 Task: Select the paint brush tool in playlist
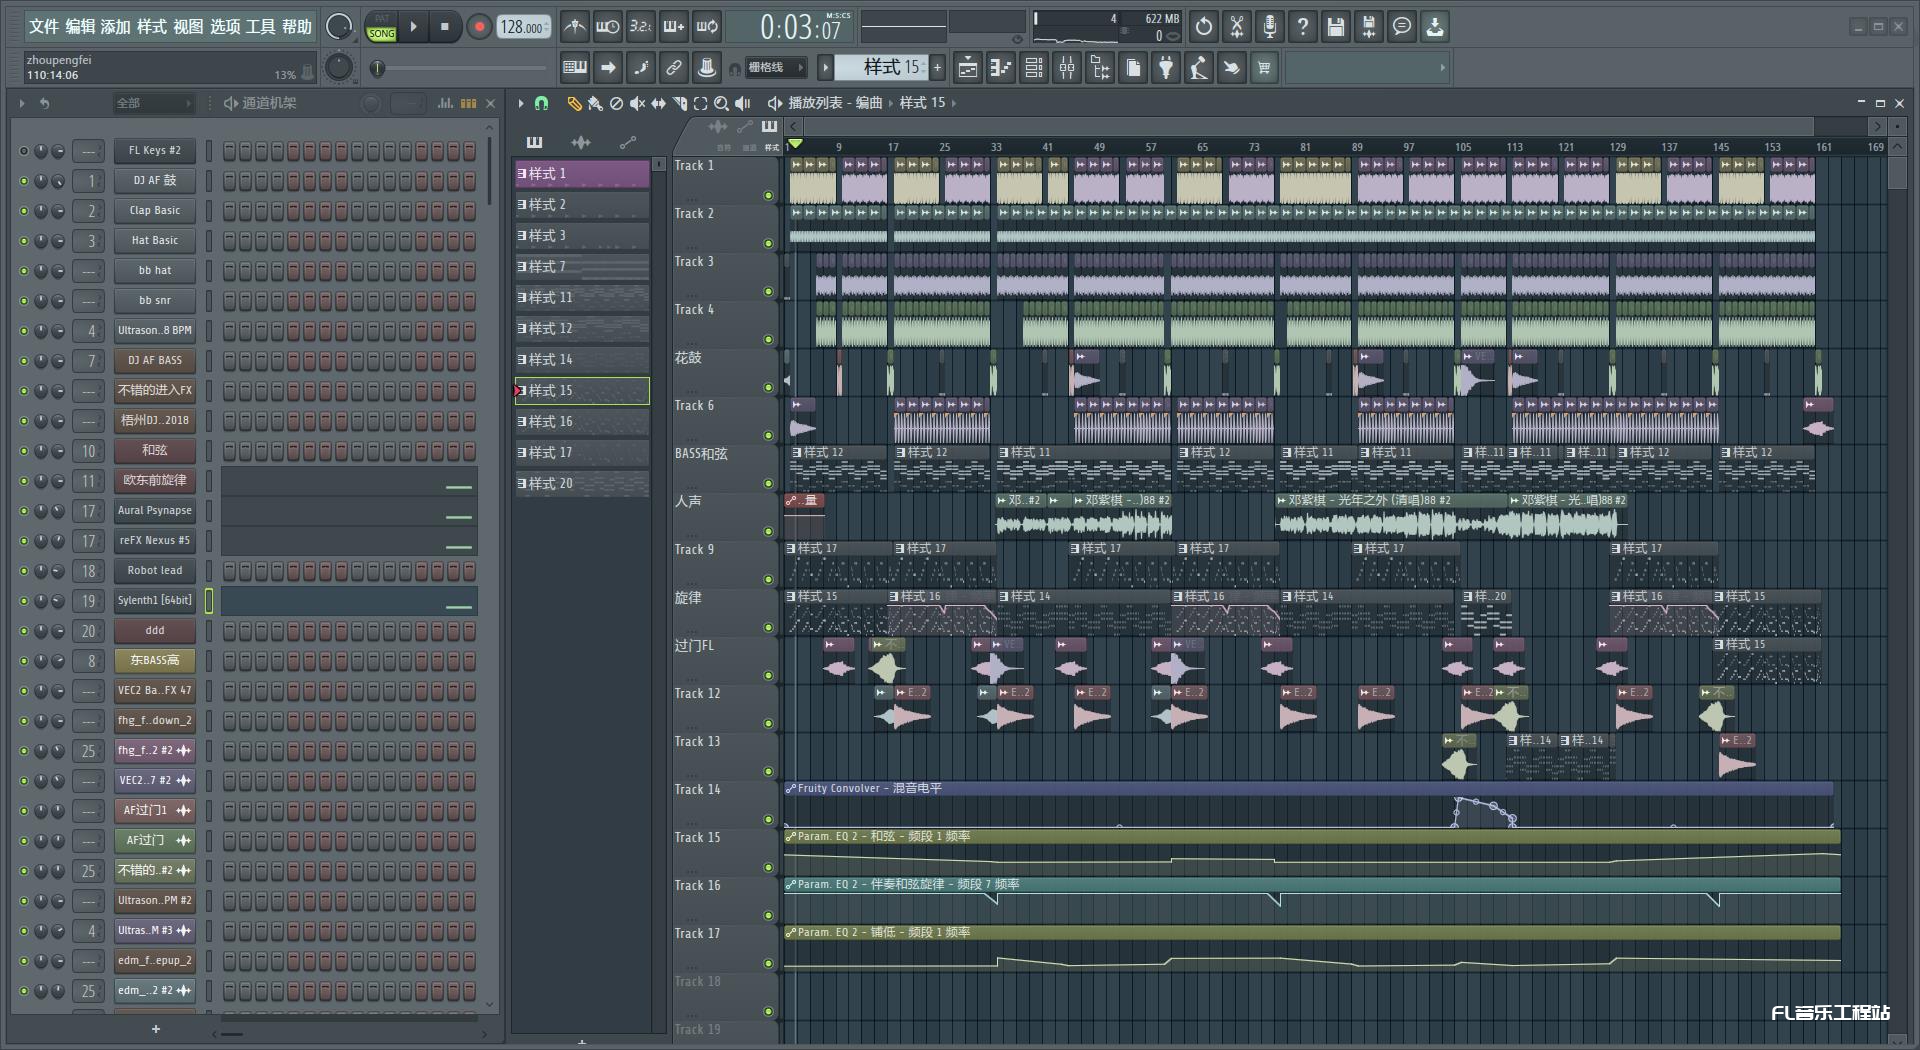click(x=595, y=103)
